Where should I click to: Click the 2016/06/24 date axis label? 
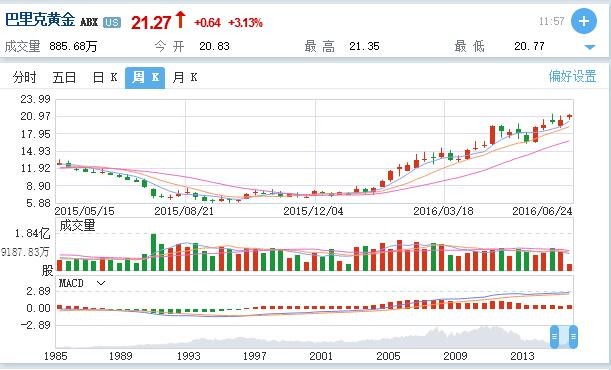tap(542, 211)
